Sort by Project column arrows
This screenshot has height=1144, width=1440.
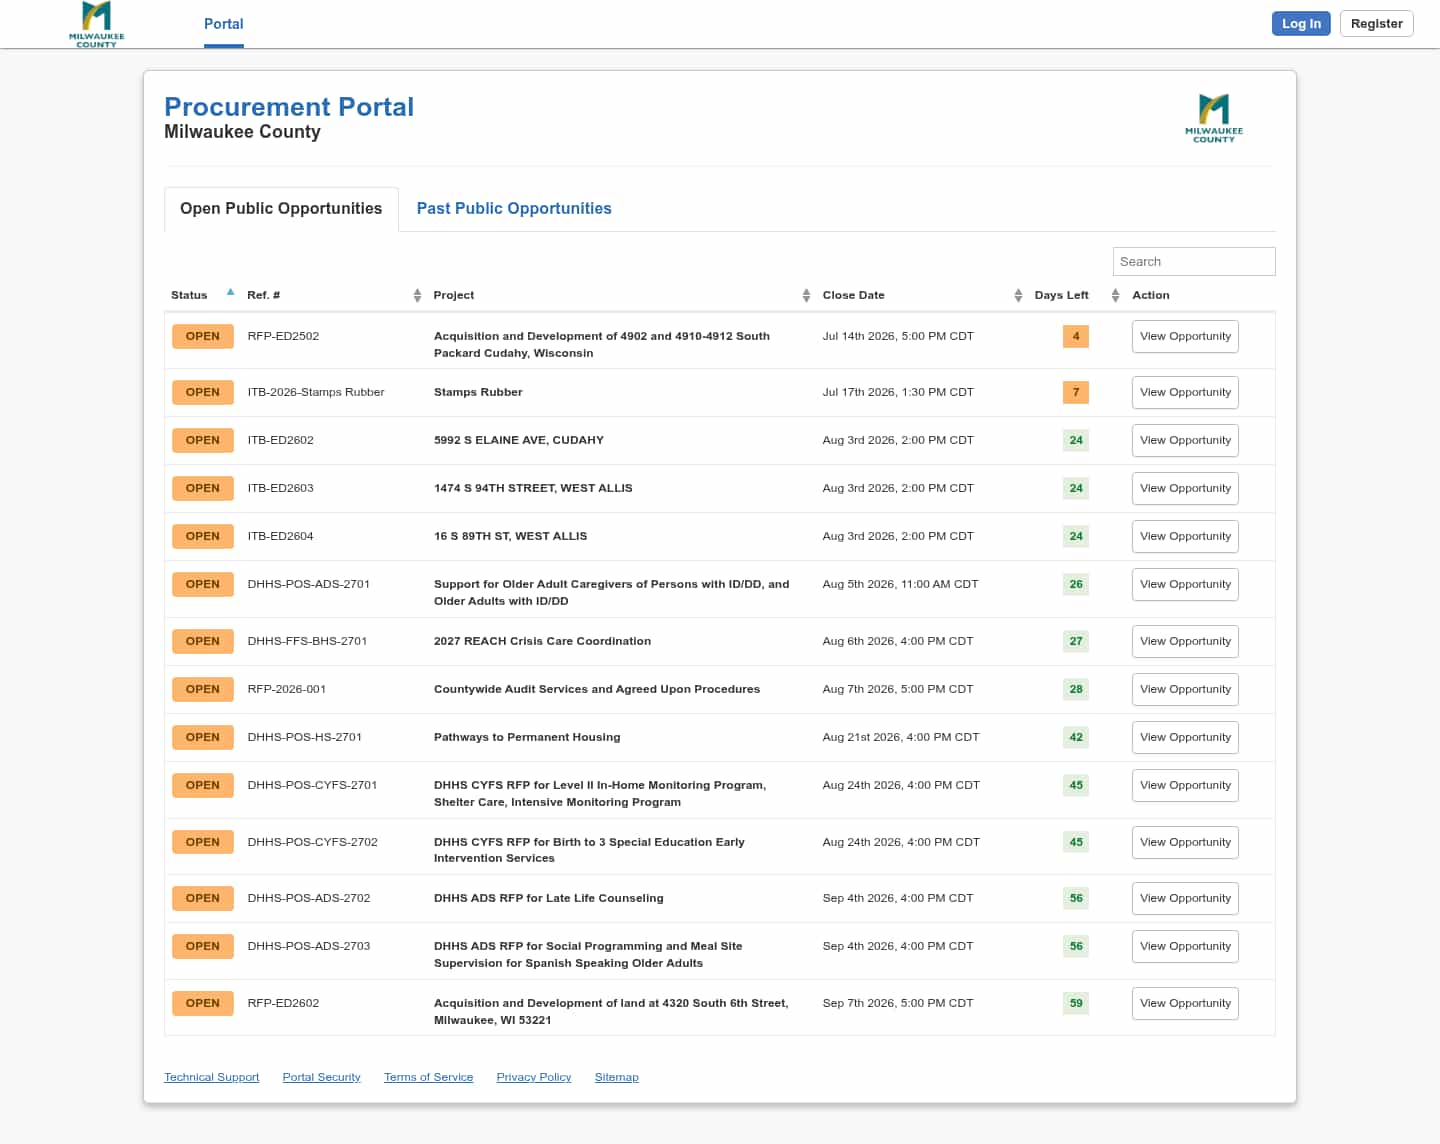(x=806, y=295)
